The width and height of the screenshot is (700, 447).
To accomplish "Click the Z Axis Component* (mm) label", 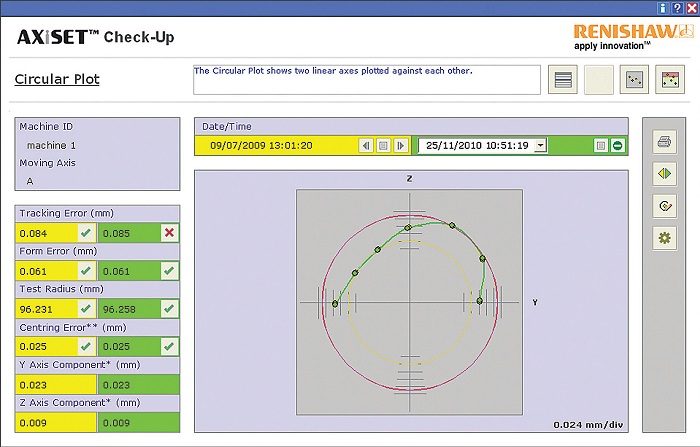I will [79, 403].
